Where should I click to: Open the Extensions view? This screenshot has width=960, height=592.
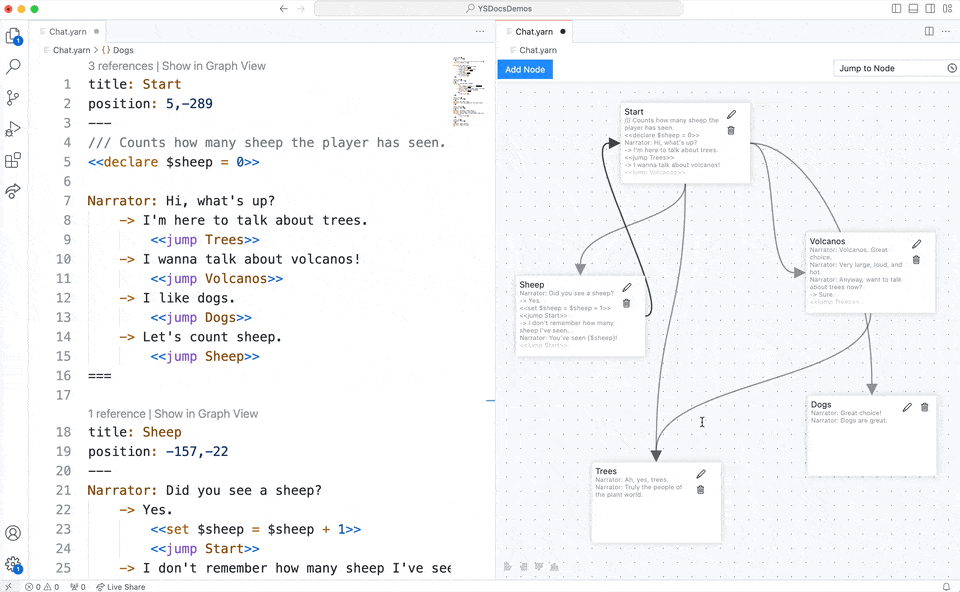tap(14, 160)
